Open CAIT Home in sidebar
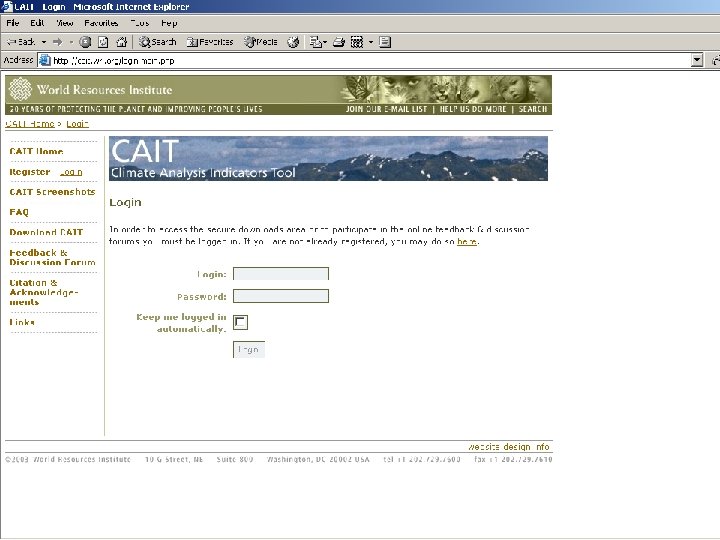 [x=36, y=151]
